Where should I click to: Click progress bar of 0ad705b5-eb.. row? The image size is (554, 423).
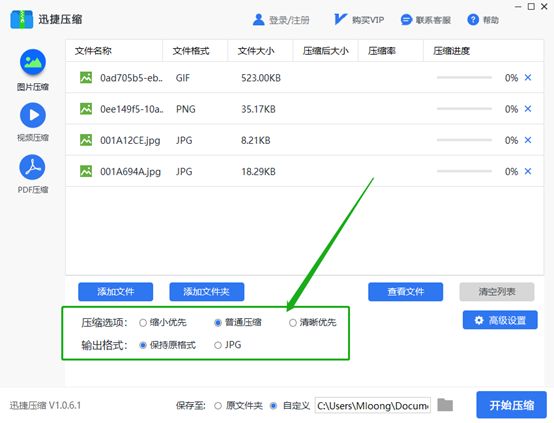tap(464, 77)
